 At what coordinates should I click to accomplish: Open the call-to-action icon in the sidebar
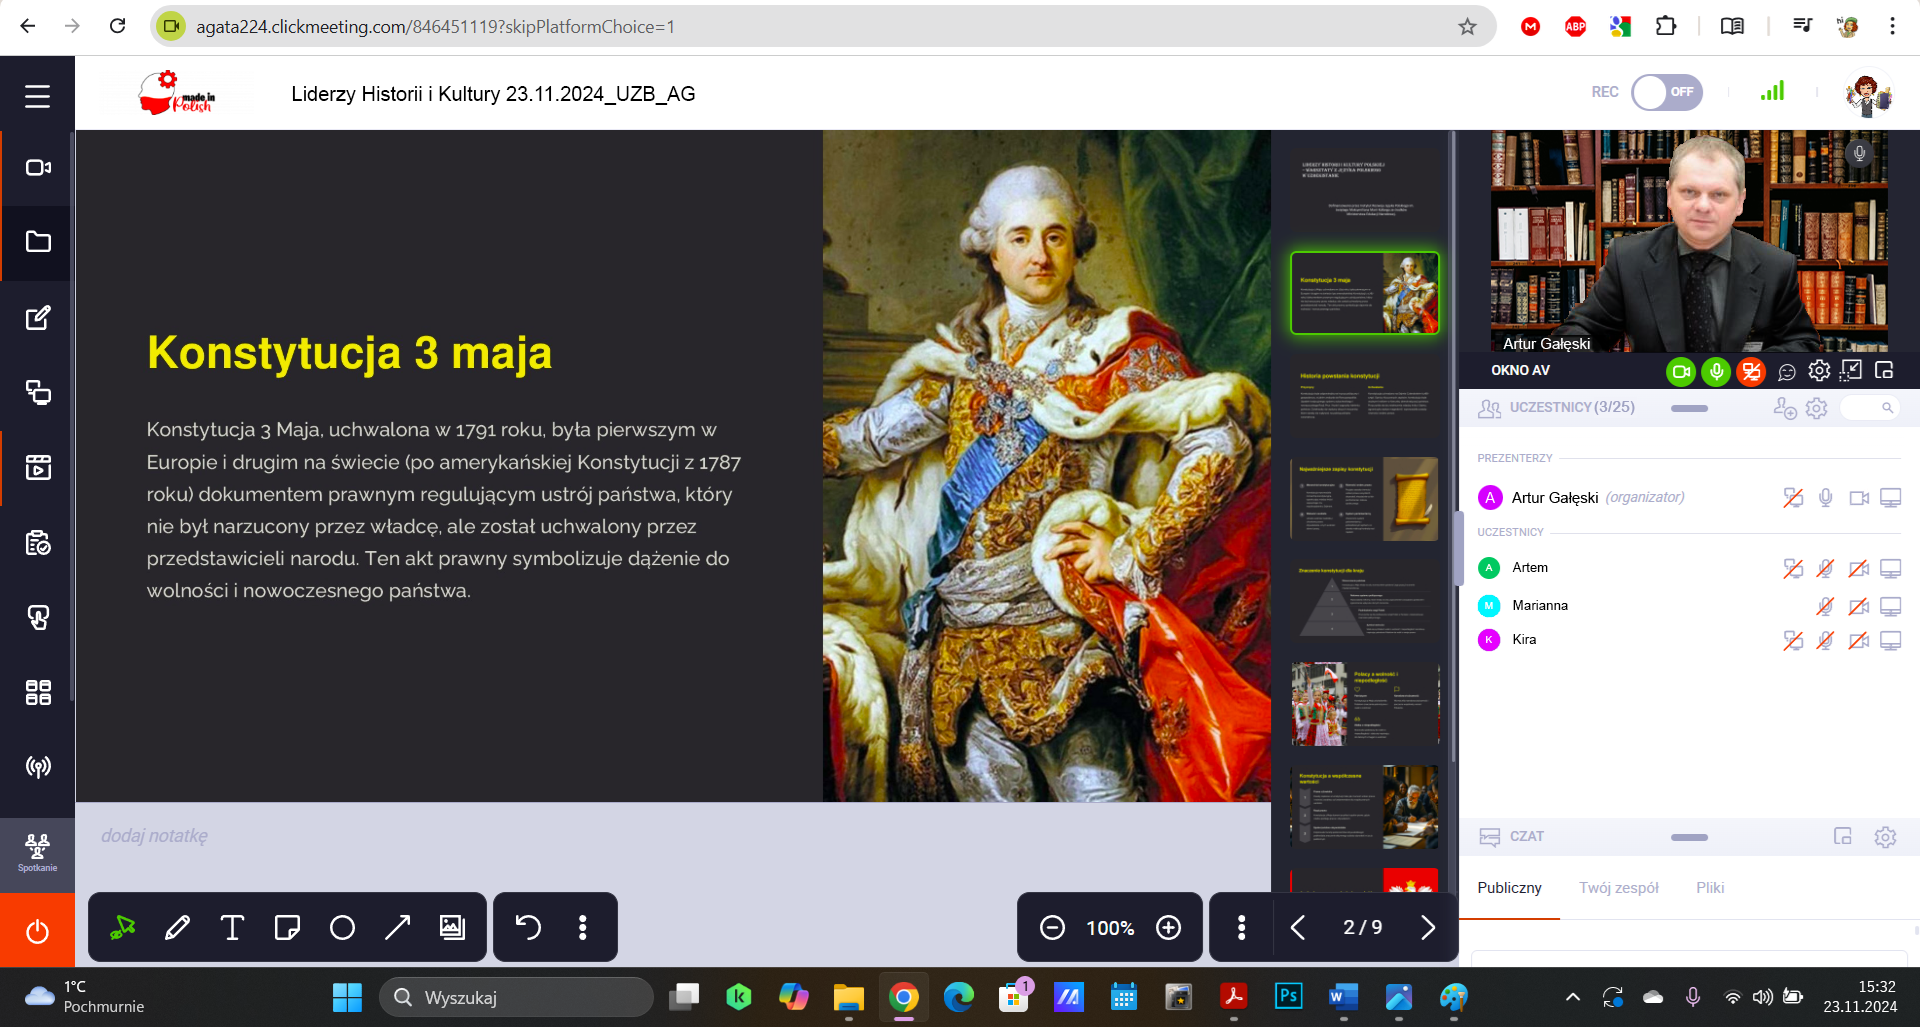[x=38, y=617]
